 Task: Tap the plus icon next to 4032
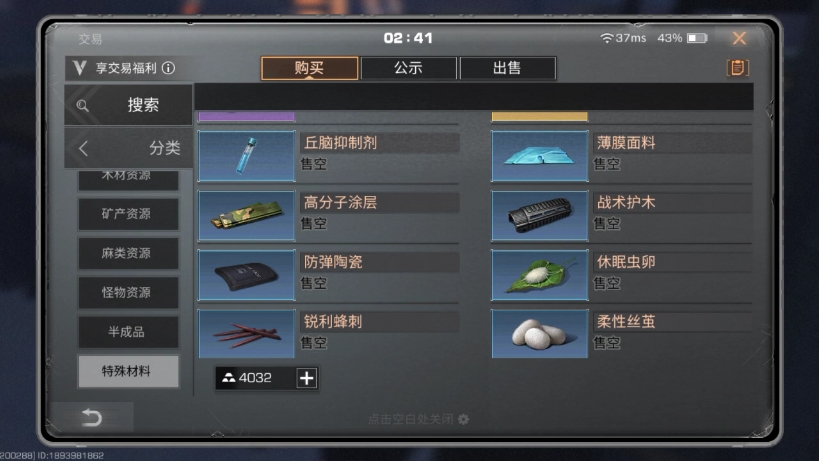pos(307,378)
